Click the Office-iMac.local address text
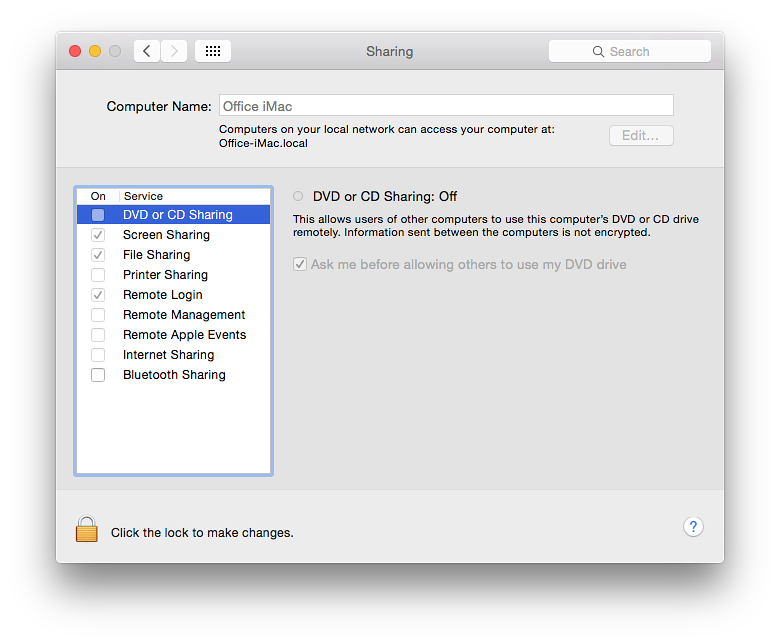 [x=263, y=143]
